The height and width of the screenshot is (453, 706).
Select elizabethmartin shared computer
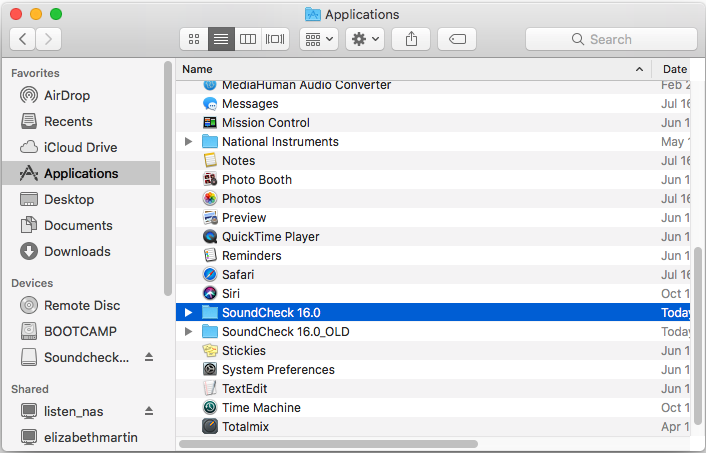(79, 437)
